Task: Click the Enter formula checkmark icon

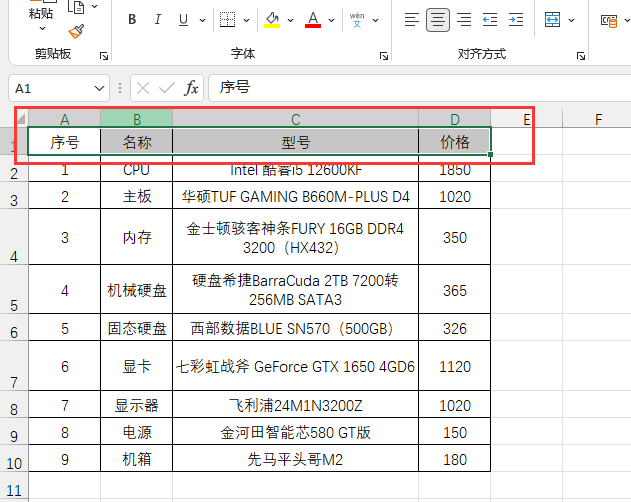Action: click(x=167, y=88)
